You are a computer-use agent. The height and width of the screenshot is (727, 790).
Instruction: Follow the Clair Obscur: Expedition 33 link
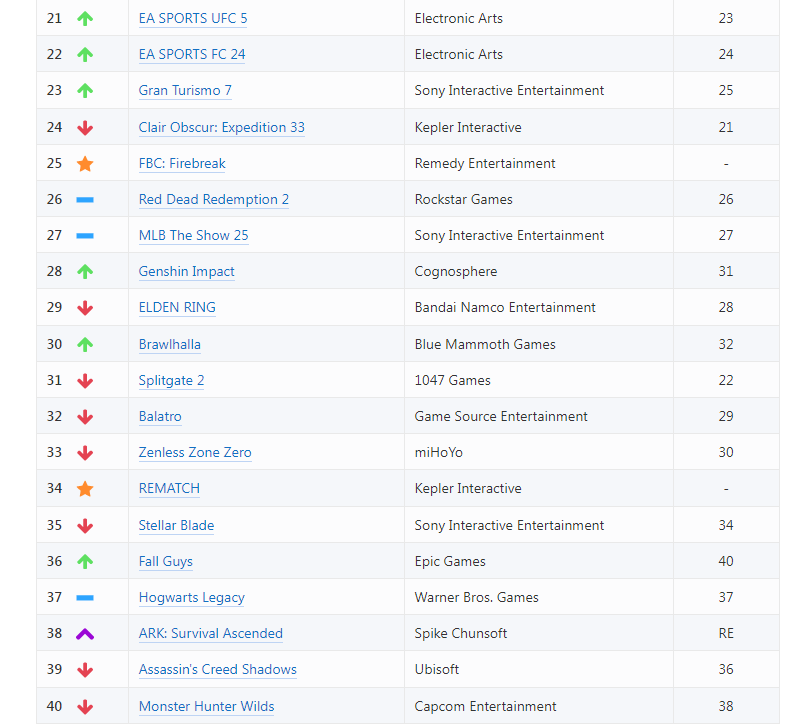(x=221, y=128)
